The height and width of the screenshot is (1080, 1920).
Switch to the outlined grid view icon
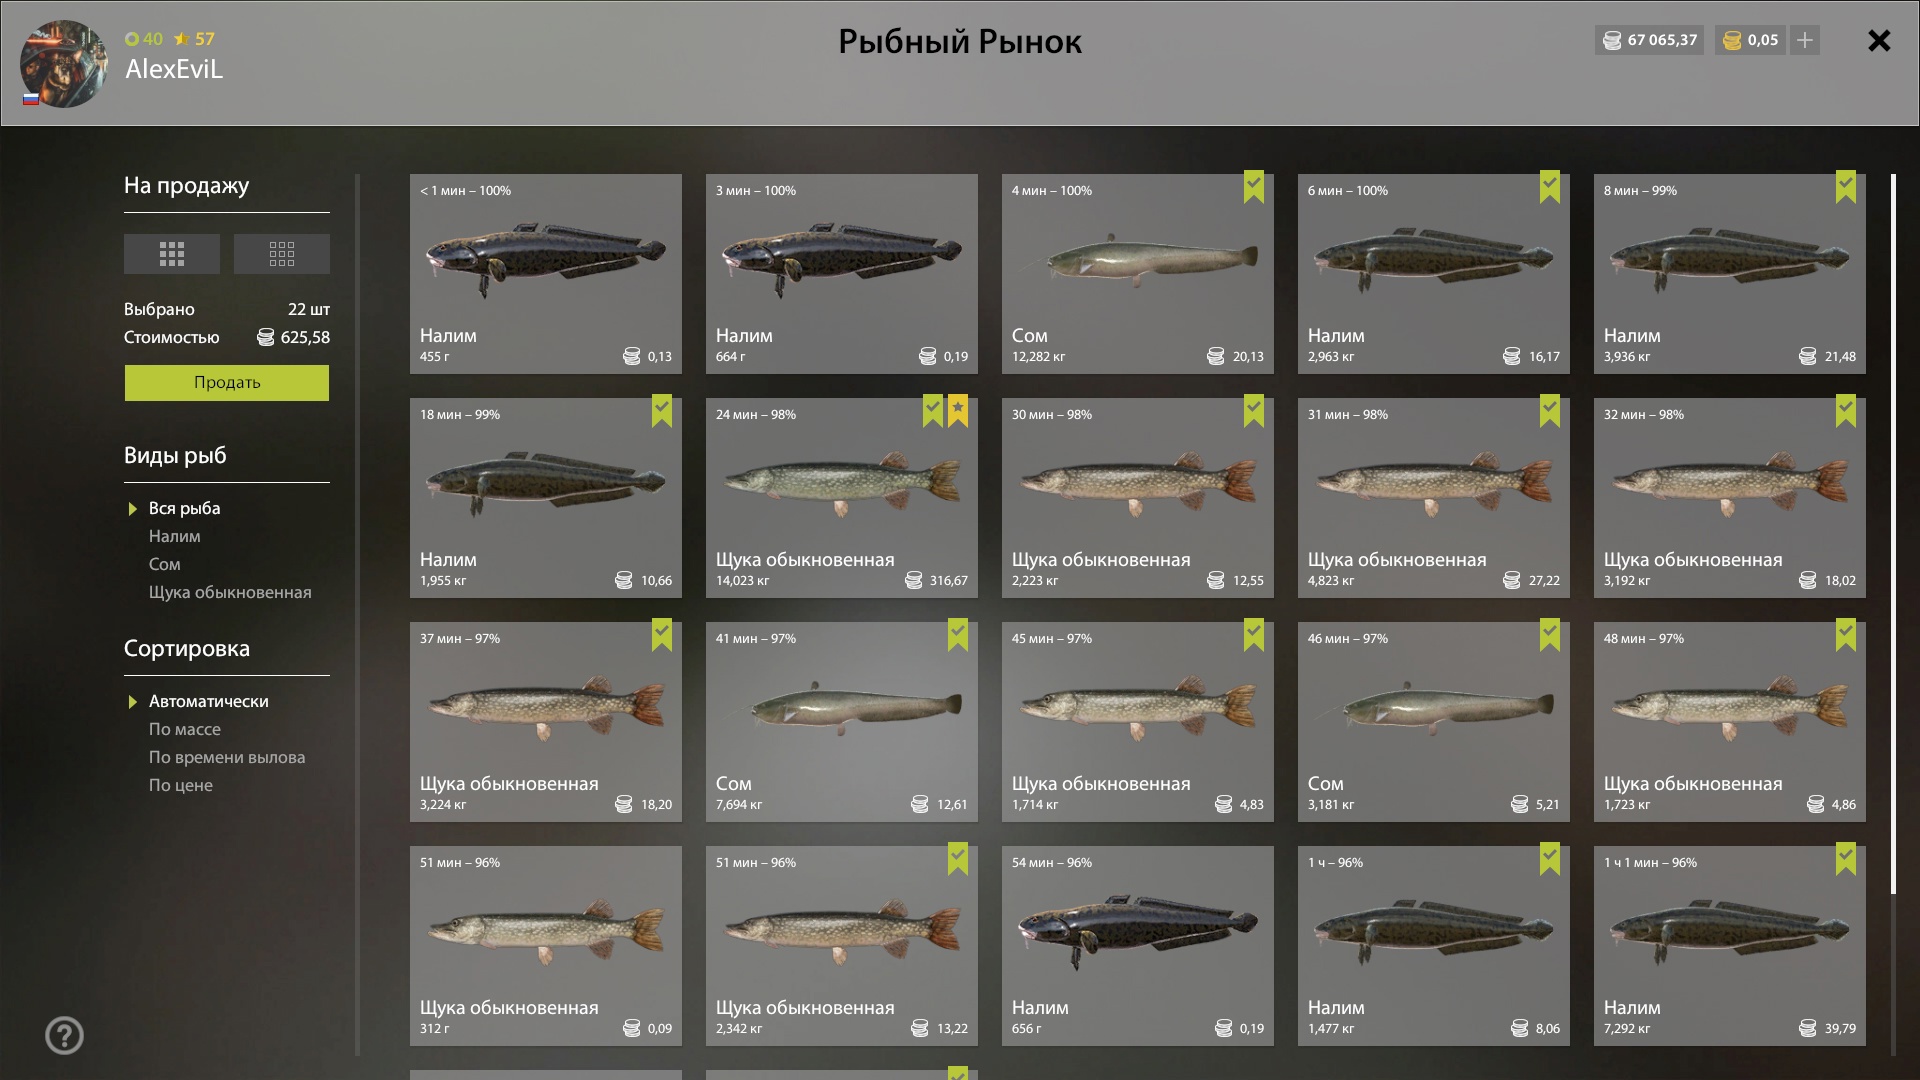(282, 254)
